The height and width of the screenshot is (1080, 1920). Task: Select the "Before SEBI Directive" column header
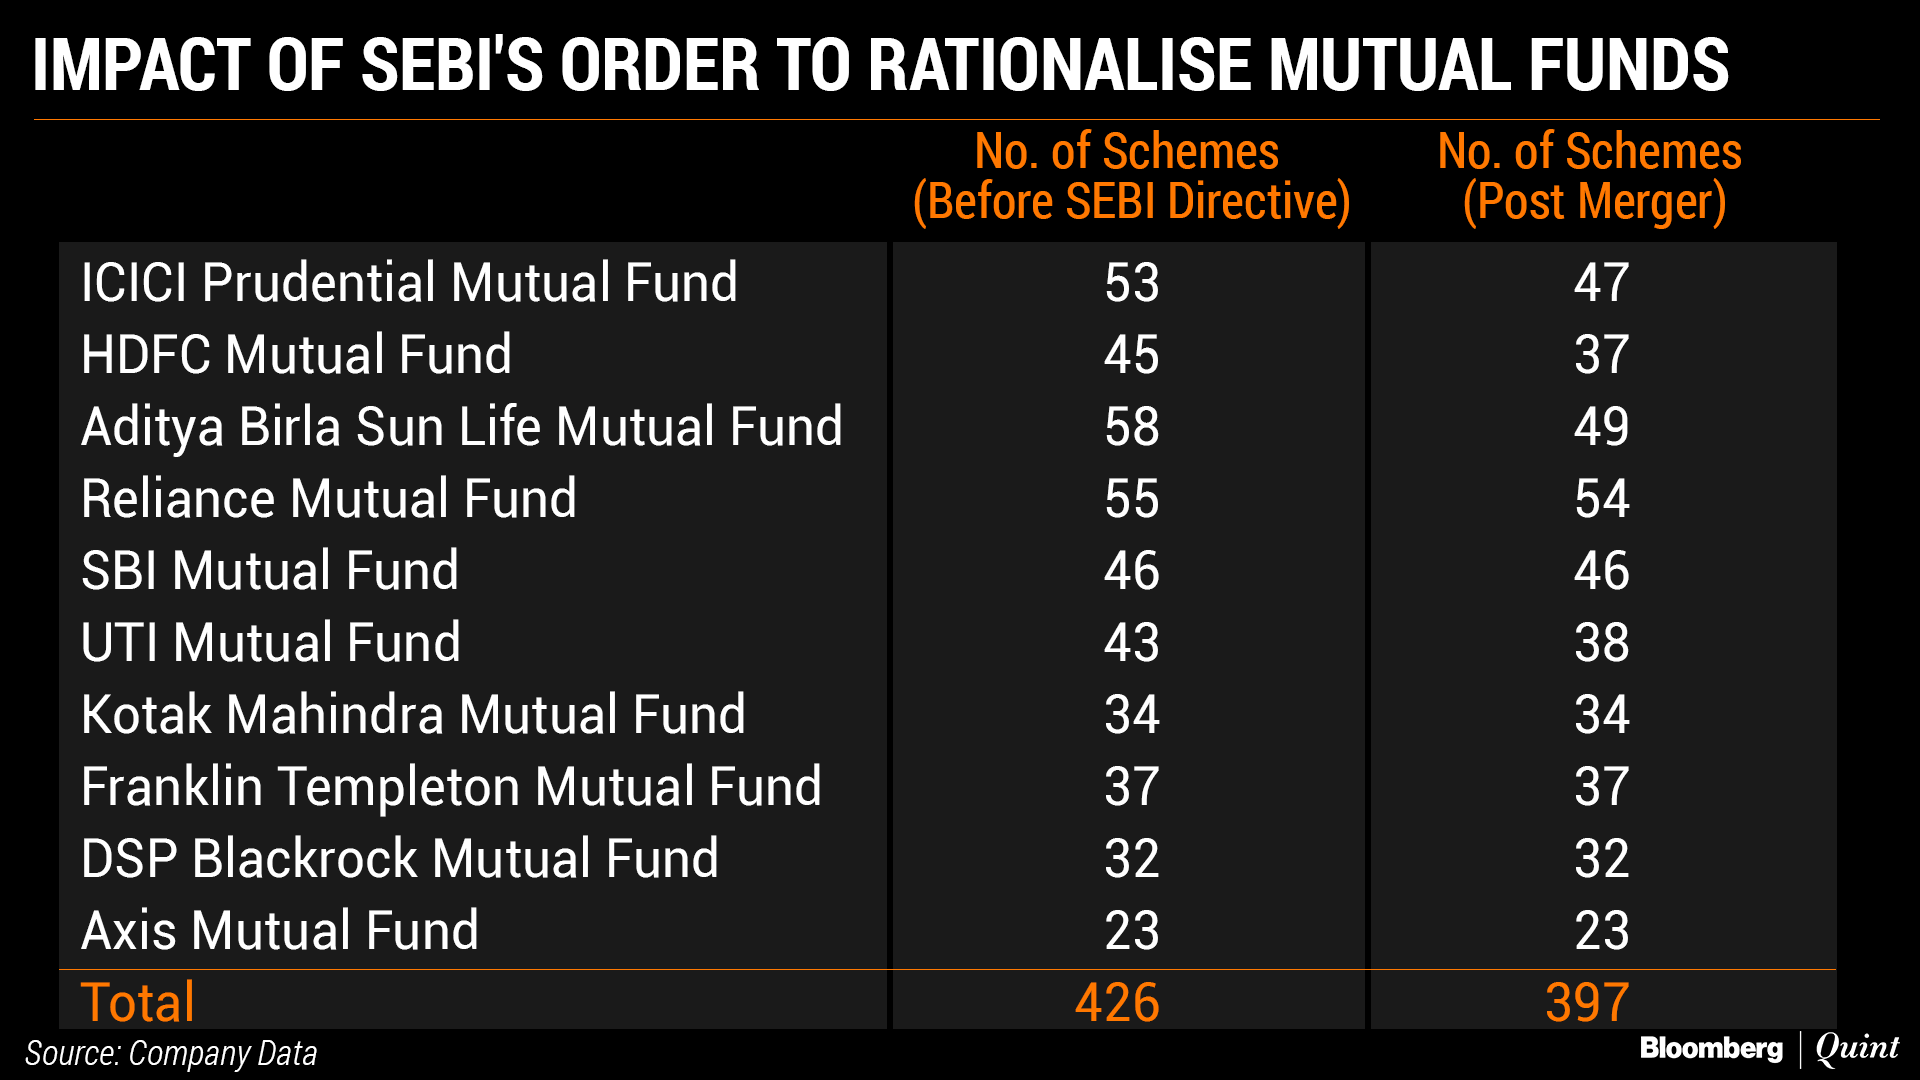coord(1131,177)
